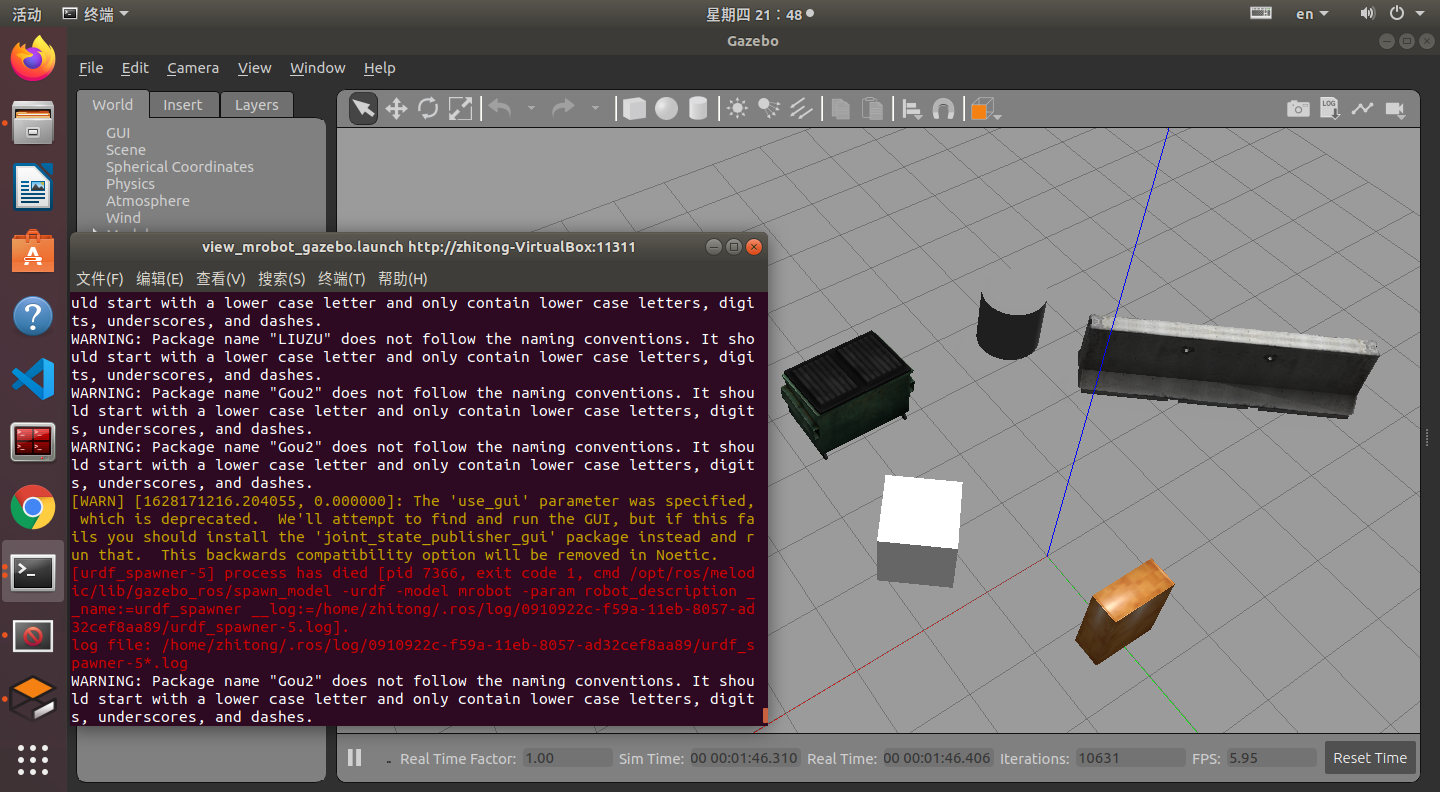Screen dimensions: 1440x792
Task: Open the Camera menu
Action: click(193, 68)
